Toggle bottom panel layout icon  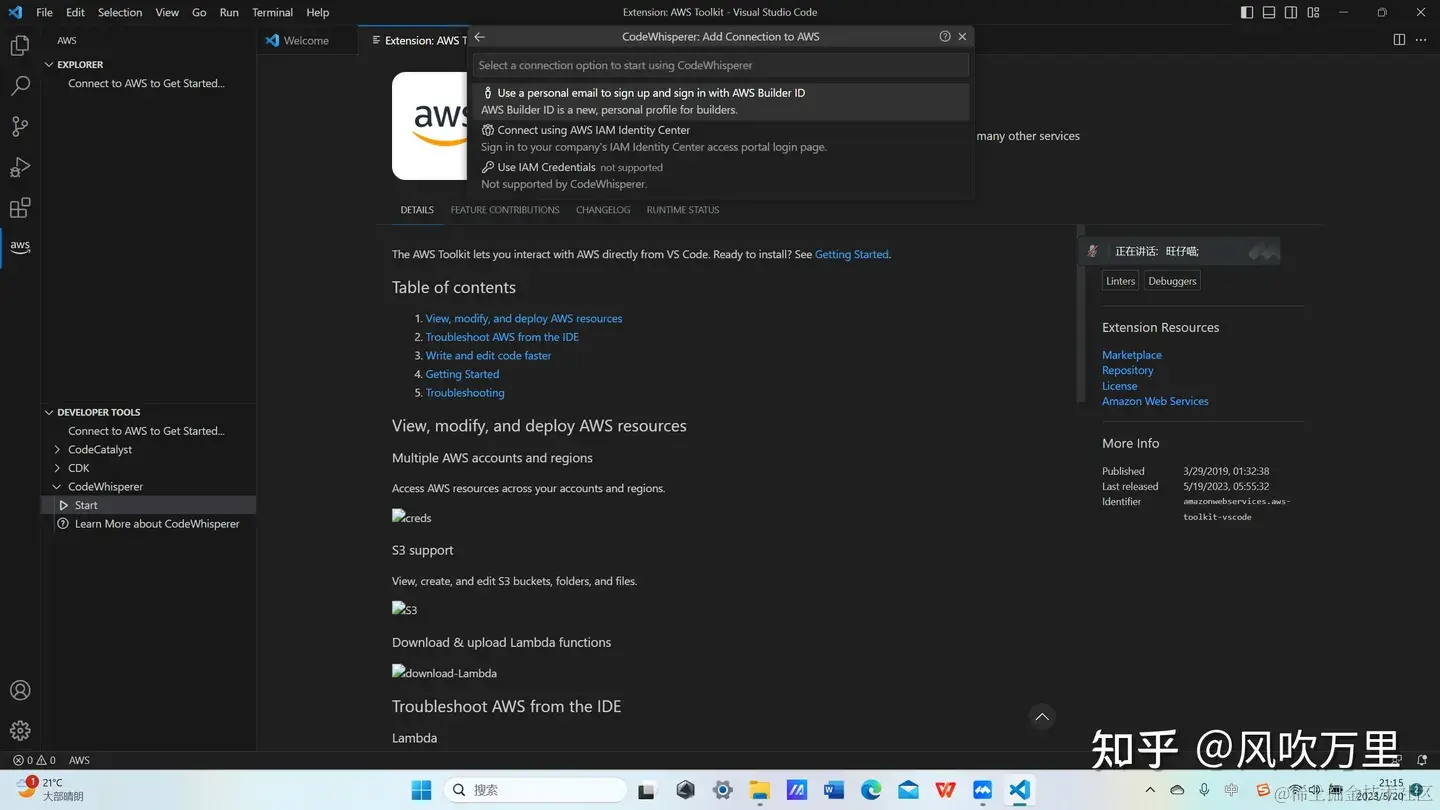click(x=1269, y=12)
